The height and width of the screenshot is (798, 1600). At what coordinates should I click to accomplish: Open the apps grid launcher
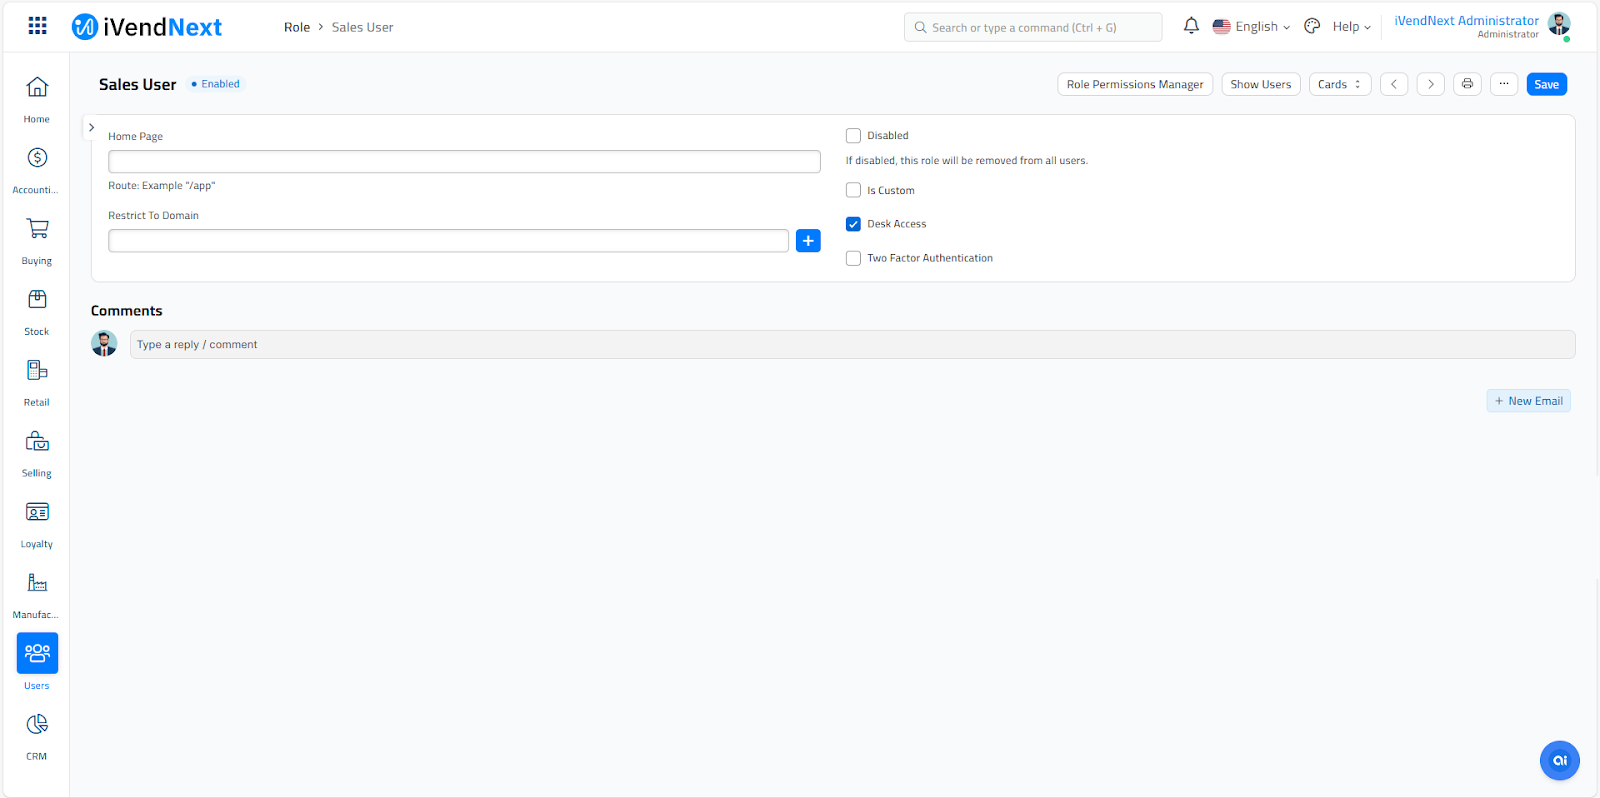pos(37,26)
